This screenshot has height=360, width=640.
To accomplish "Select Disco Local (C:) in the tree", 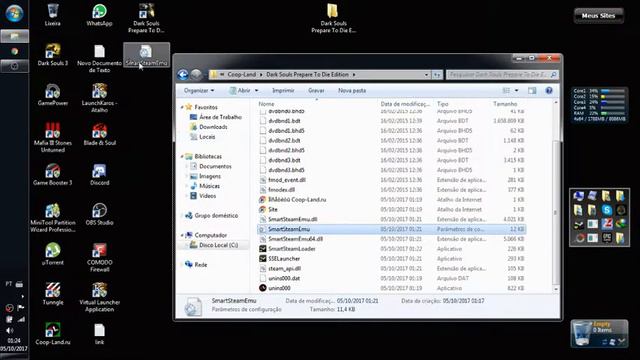I will [218, 245].
